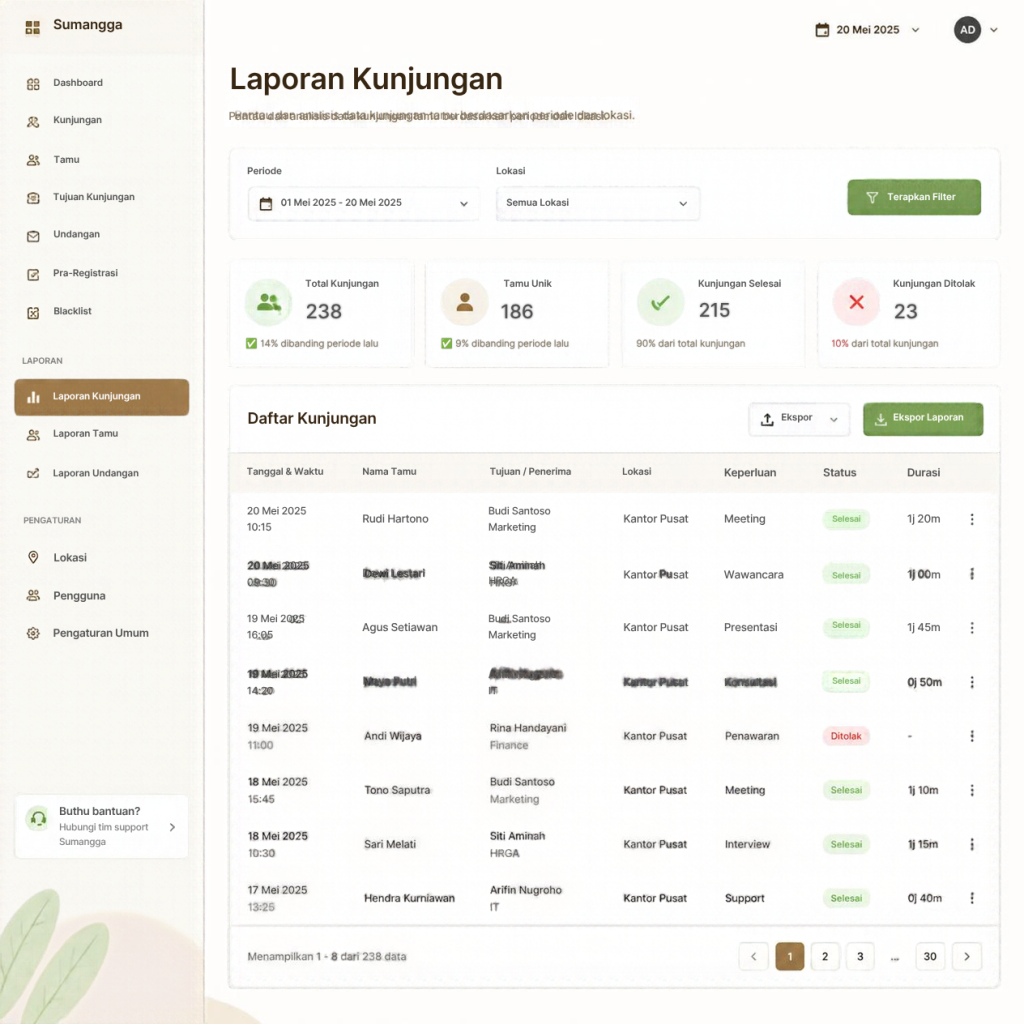Click the "Penawaran" cell
Screen dimensions: 1024x1024
pyautogui.click(x=752, y=736)
